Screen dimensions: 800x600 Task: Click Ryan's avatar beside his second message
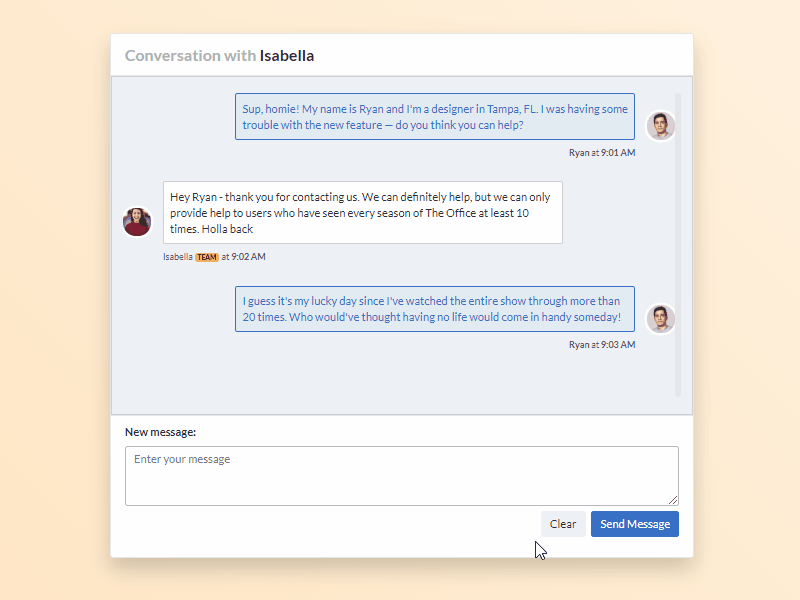click(660, 318)
